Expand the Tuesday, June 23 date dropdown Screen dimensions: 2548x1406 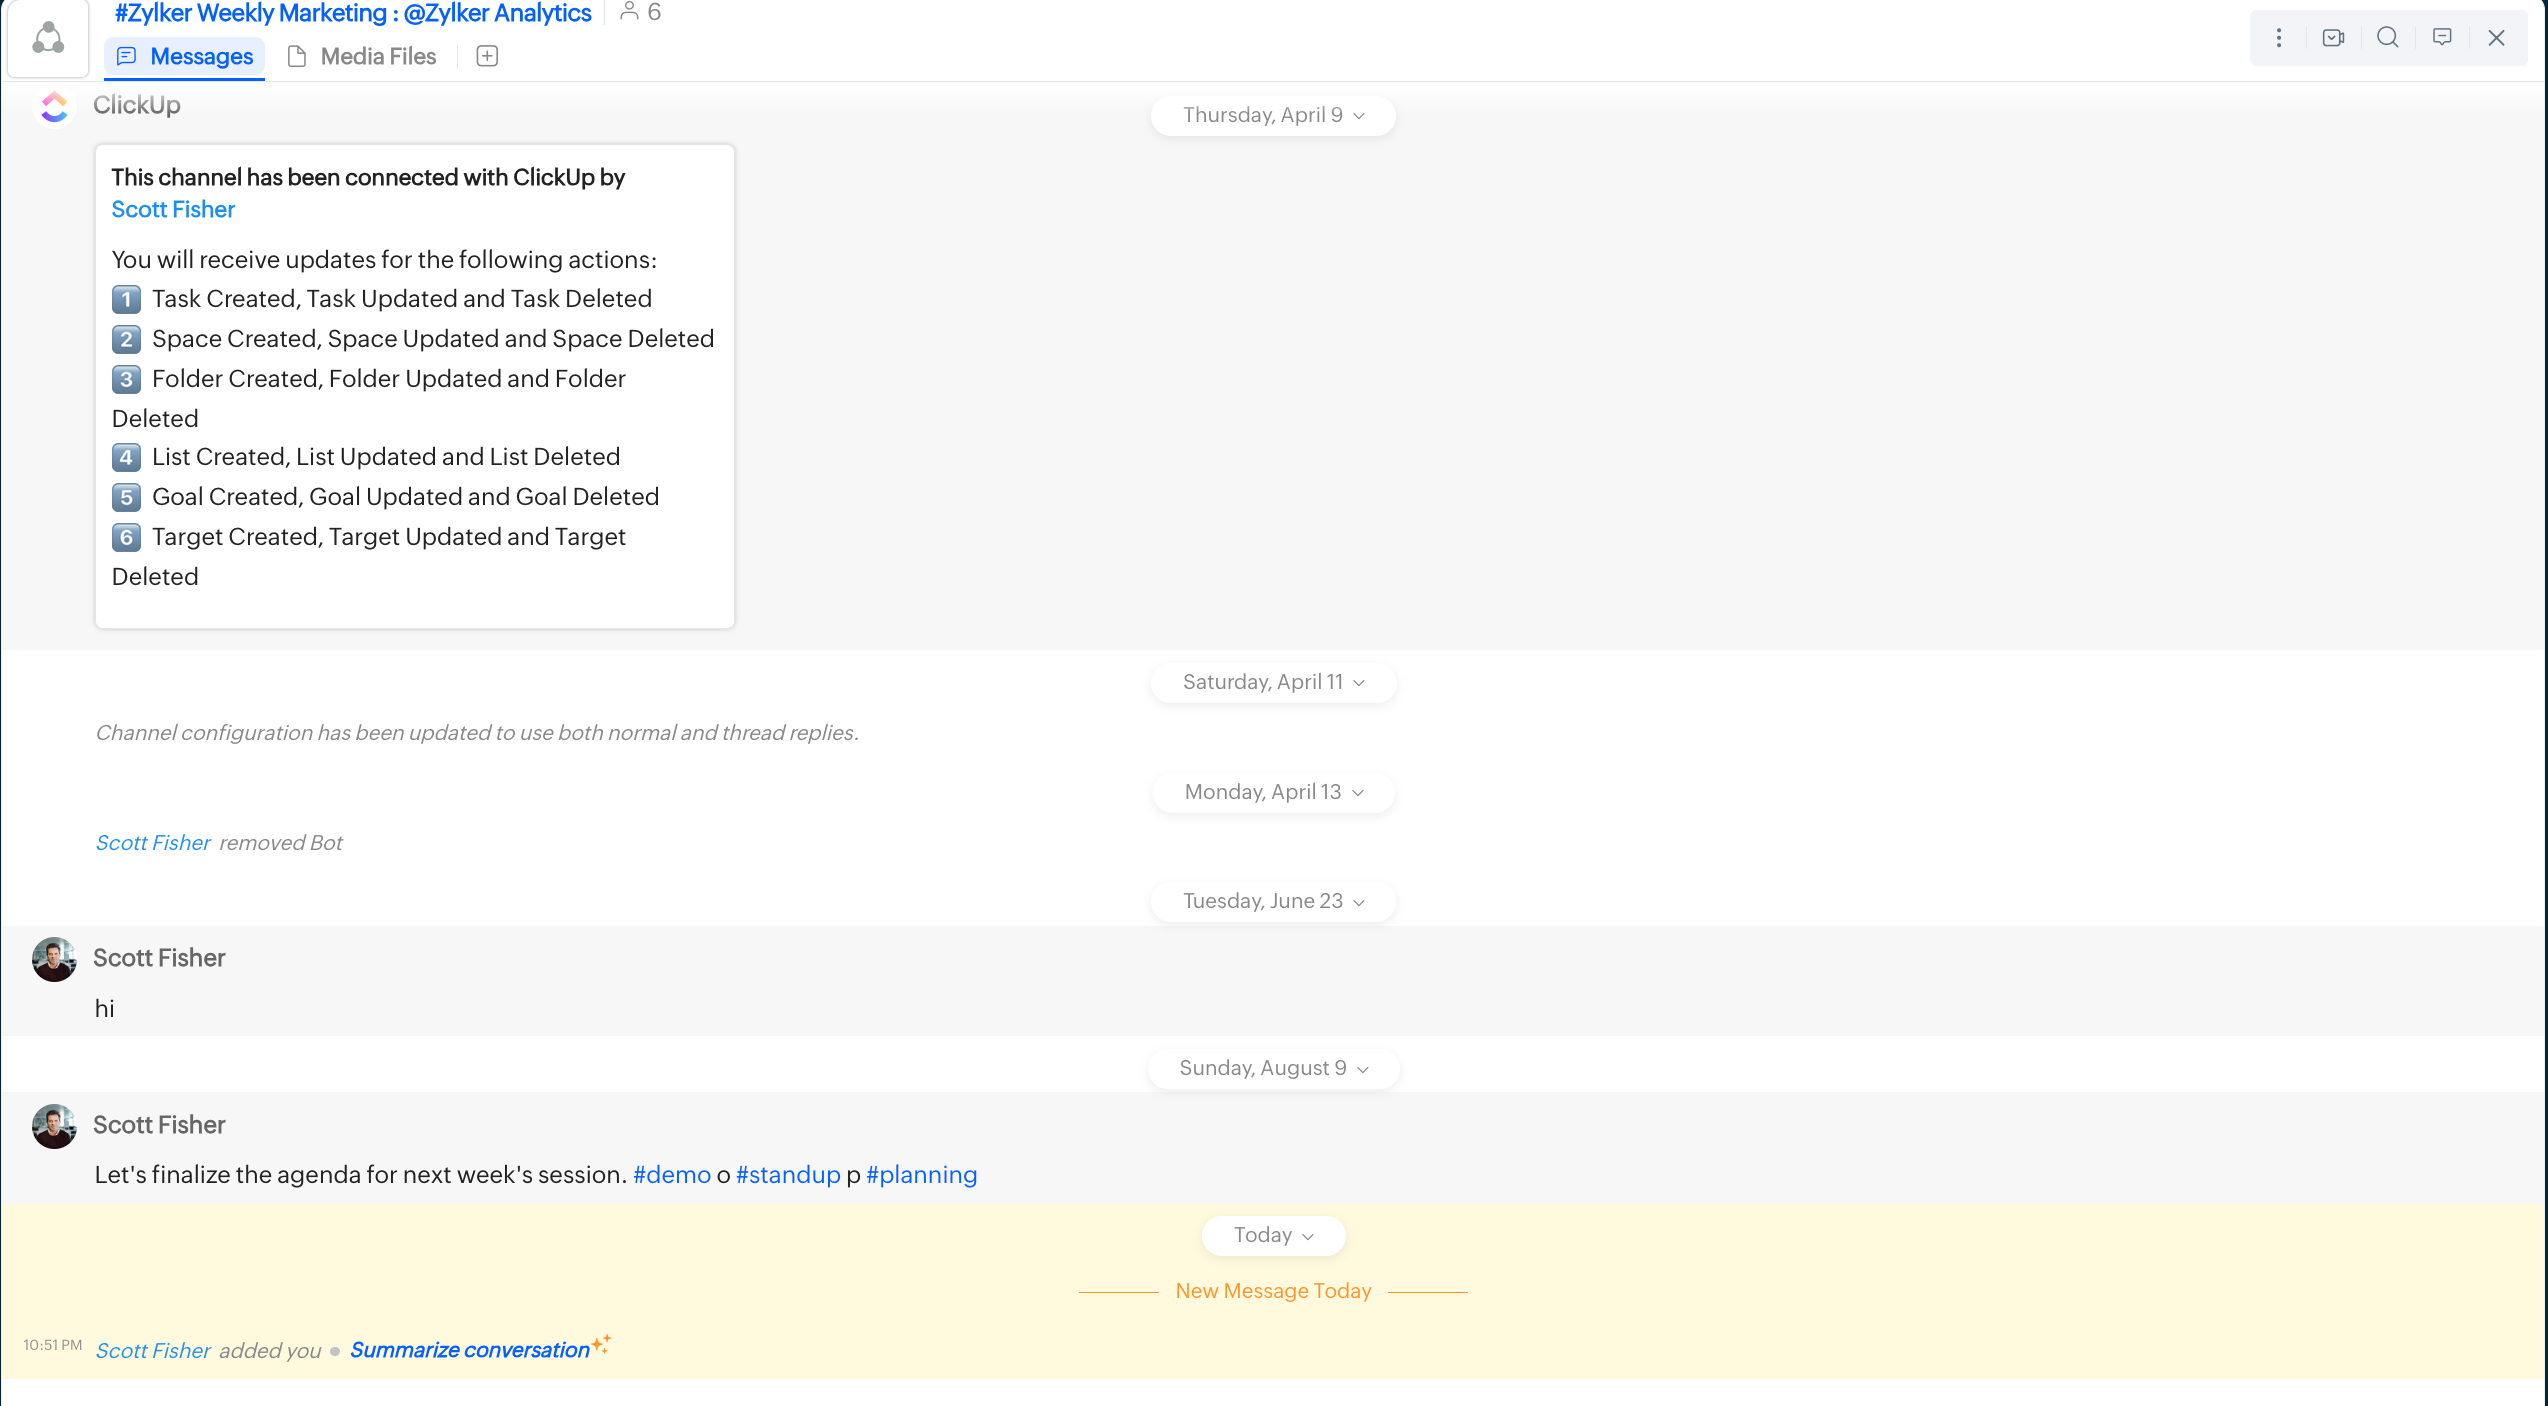(1273, 901)
